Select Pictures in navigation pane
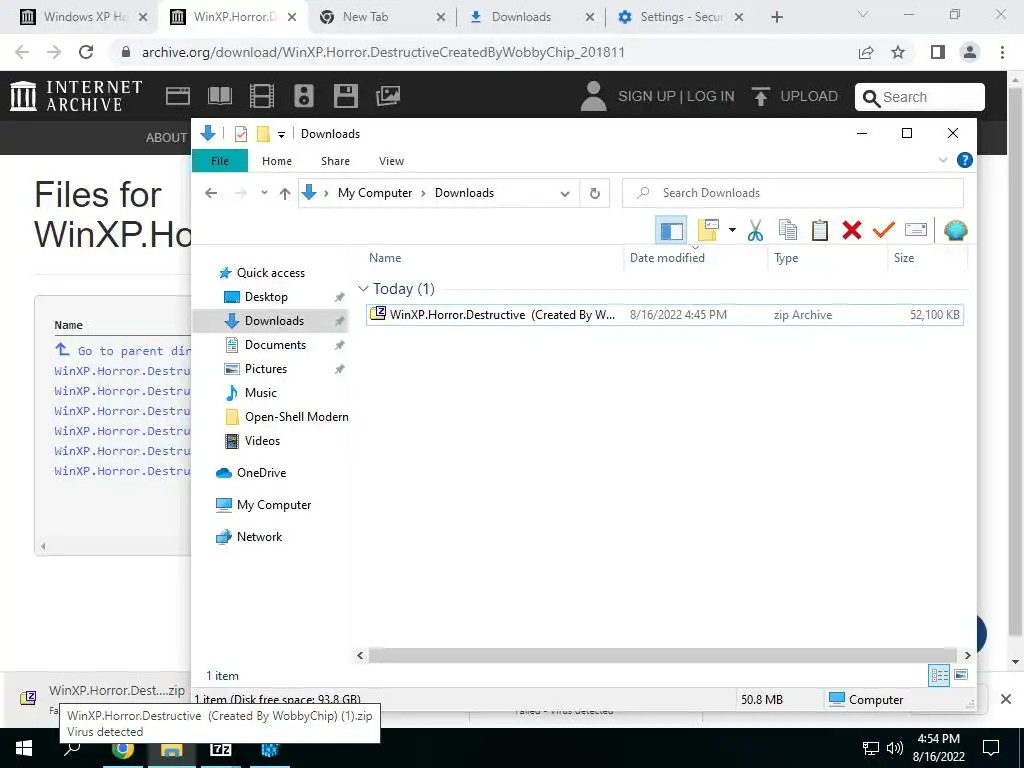 pos(265,369)
